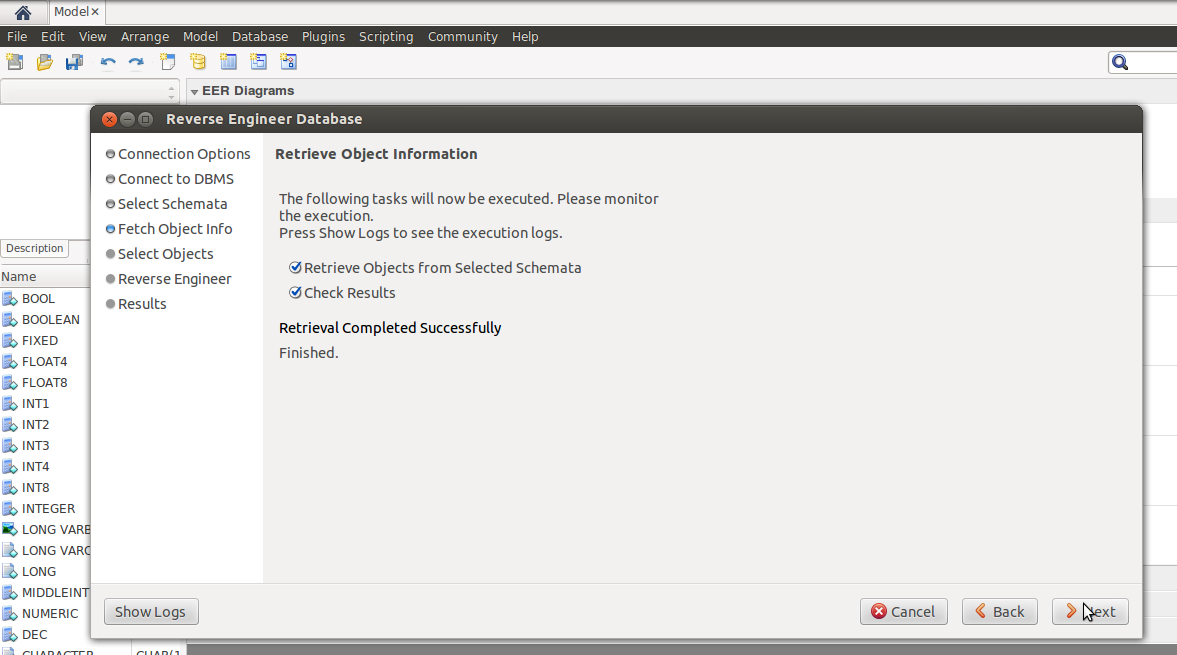Open the Database menu
Screen dimensions: 1177x655
259,36
